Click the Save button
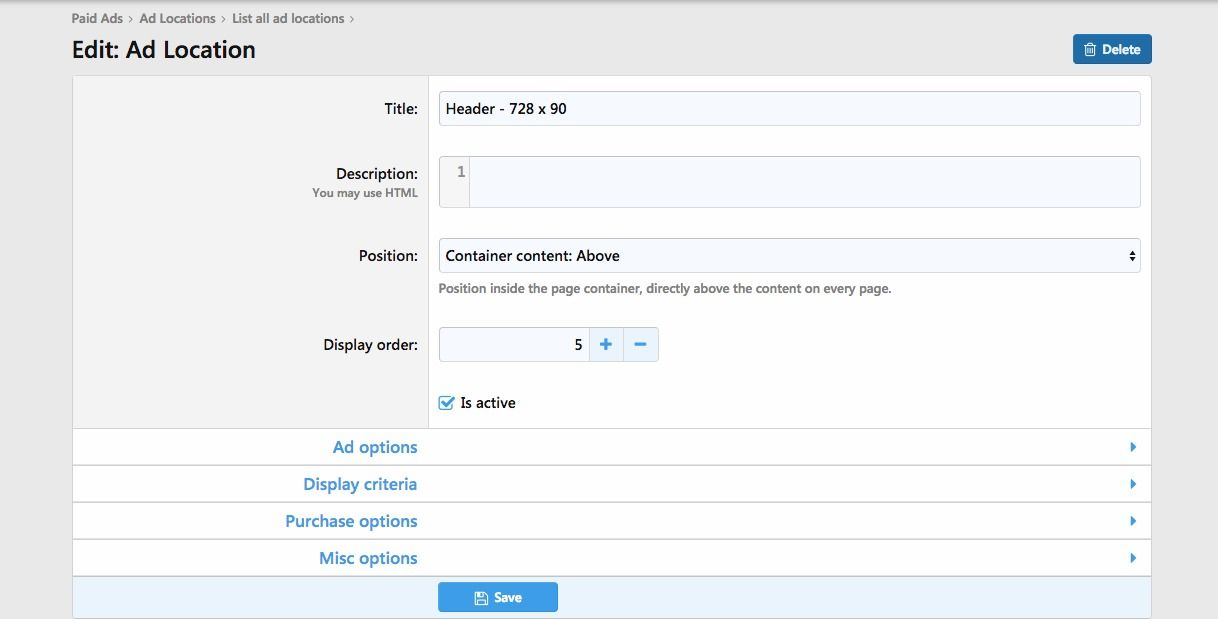The width and height of the screenshot is (1218, 619). [497, 597]
